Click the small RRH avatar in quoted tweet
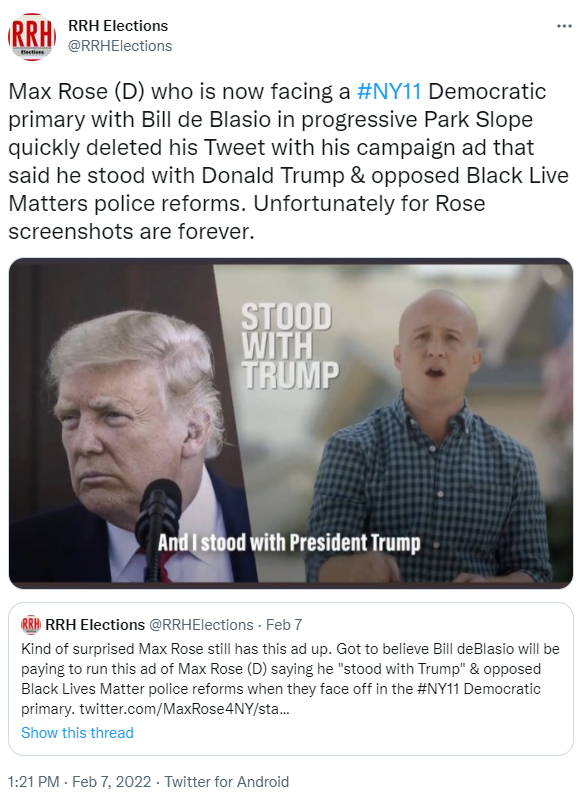583x807 pixels. click(30, 624)
